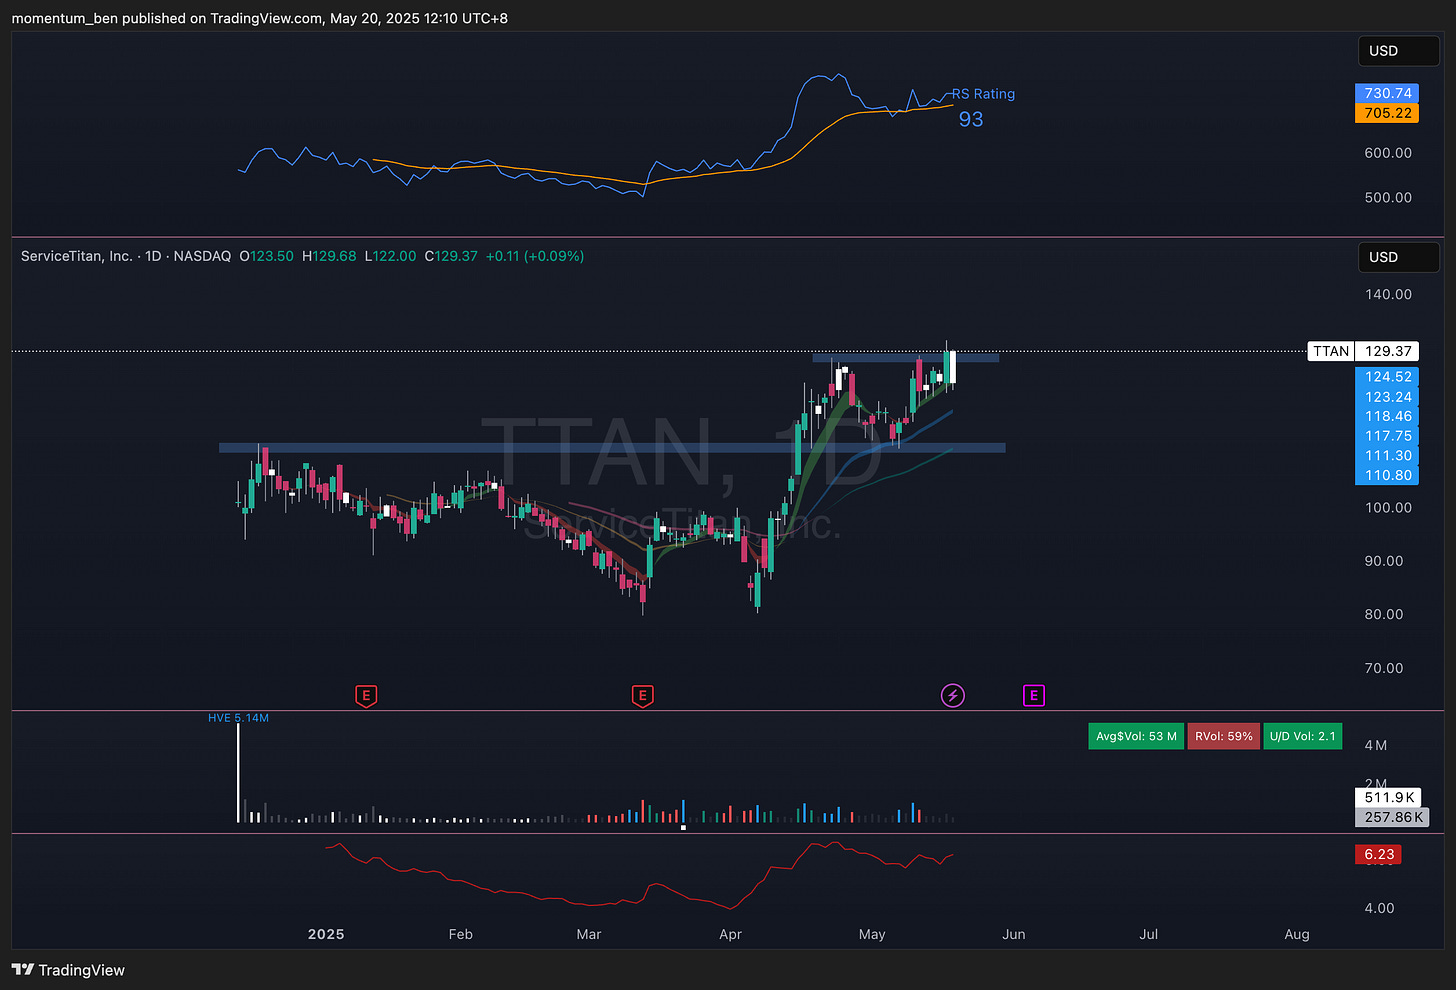Open the USD currency selector on RS pane
Viewport: 1456px width, 990px height.
[x=1398, y=51]
